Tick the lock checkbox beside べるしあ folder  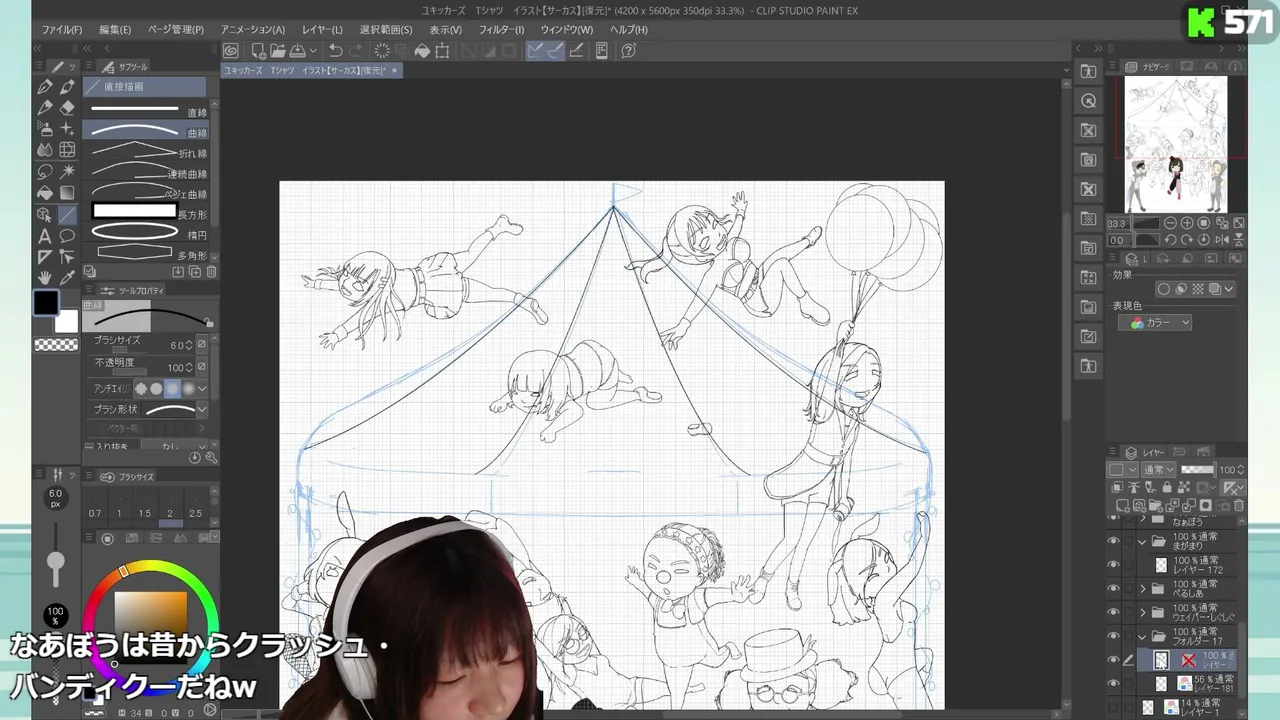click(x=1129, y=588)
